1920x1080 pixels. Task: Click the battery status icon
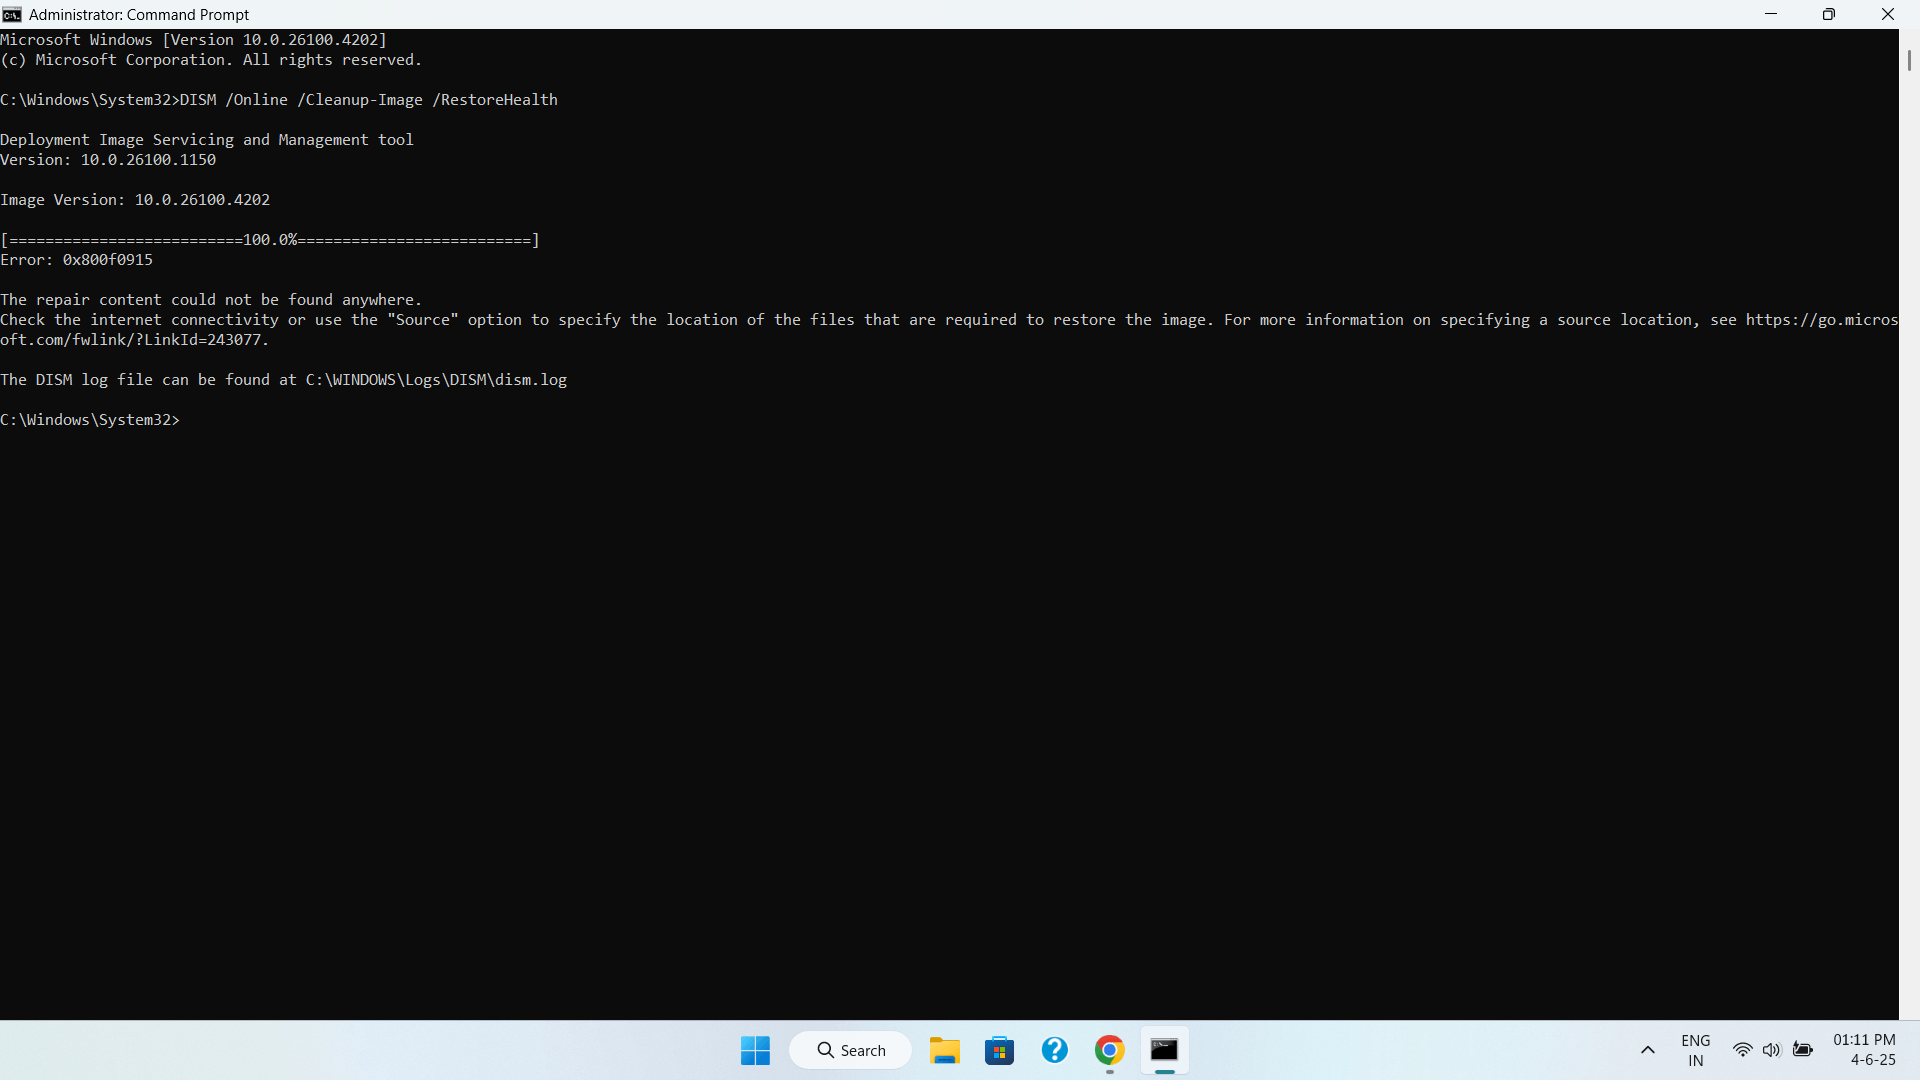(x=1804, y=1050)
